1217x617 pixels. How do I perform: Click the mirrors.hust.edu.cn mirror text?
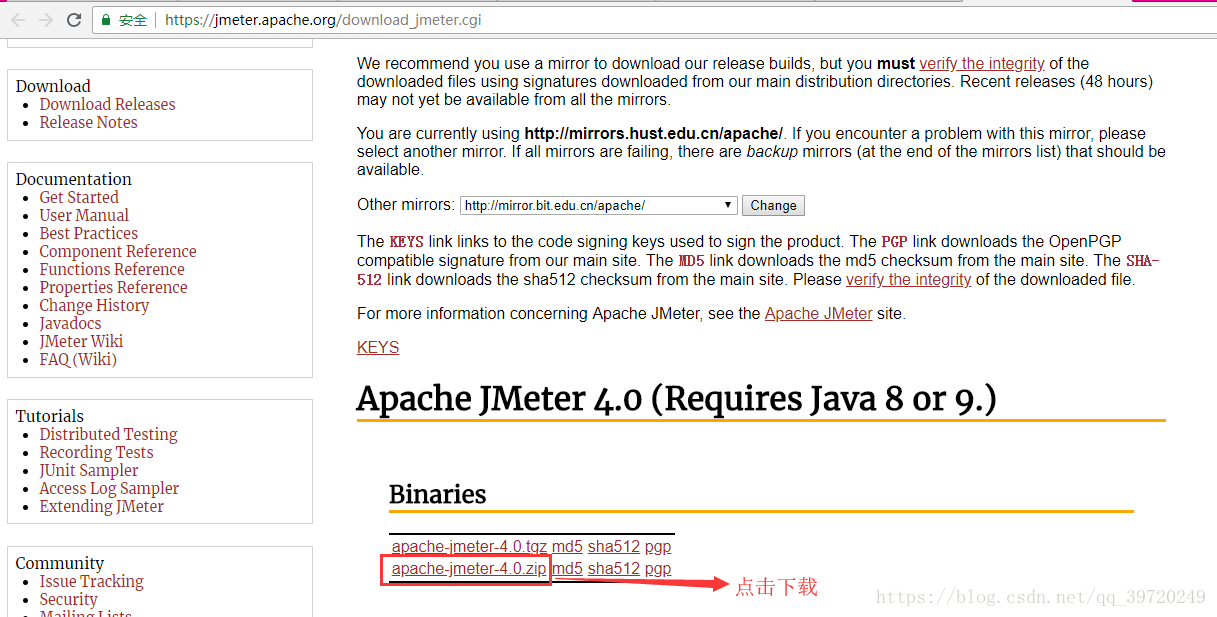pos(653,134)
